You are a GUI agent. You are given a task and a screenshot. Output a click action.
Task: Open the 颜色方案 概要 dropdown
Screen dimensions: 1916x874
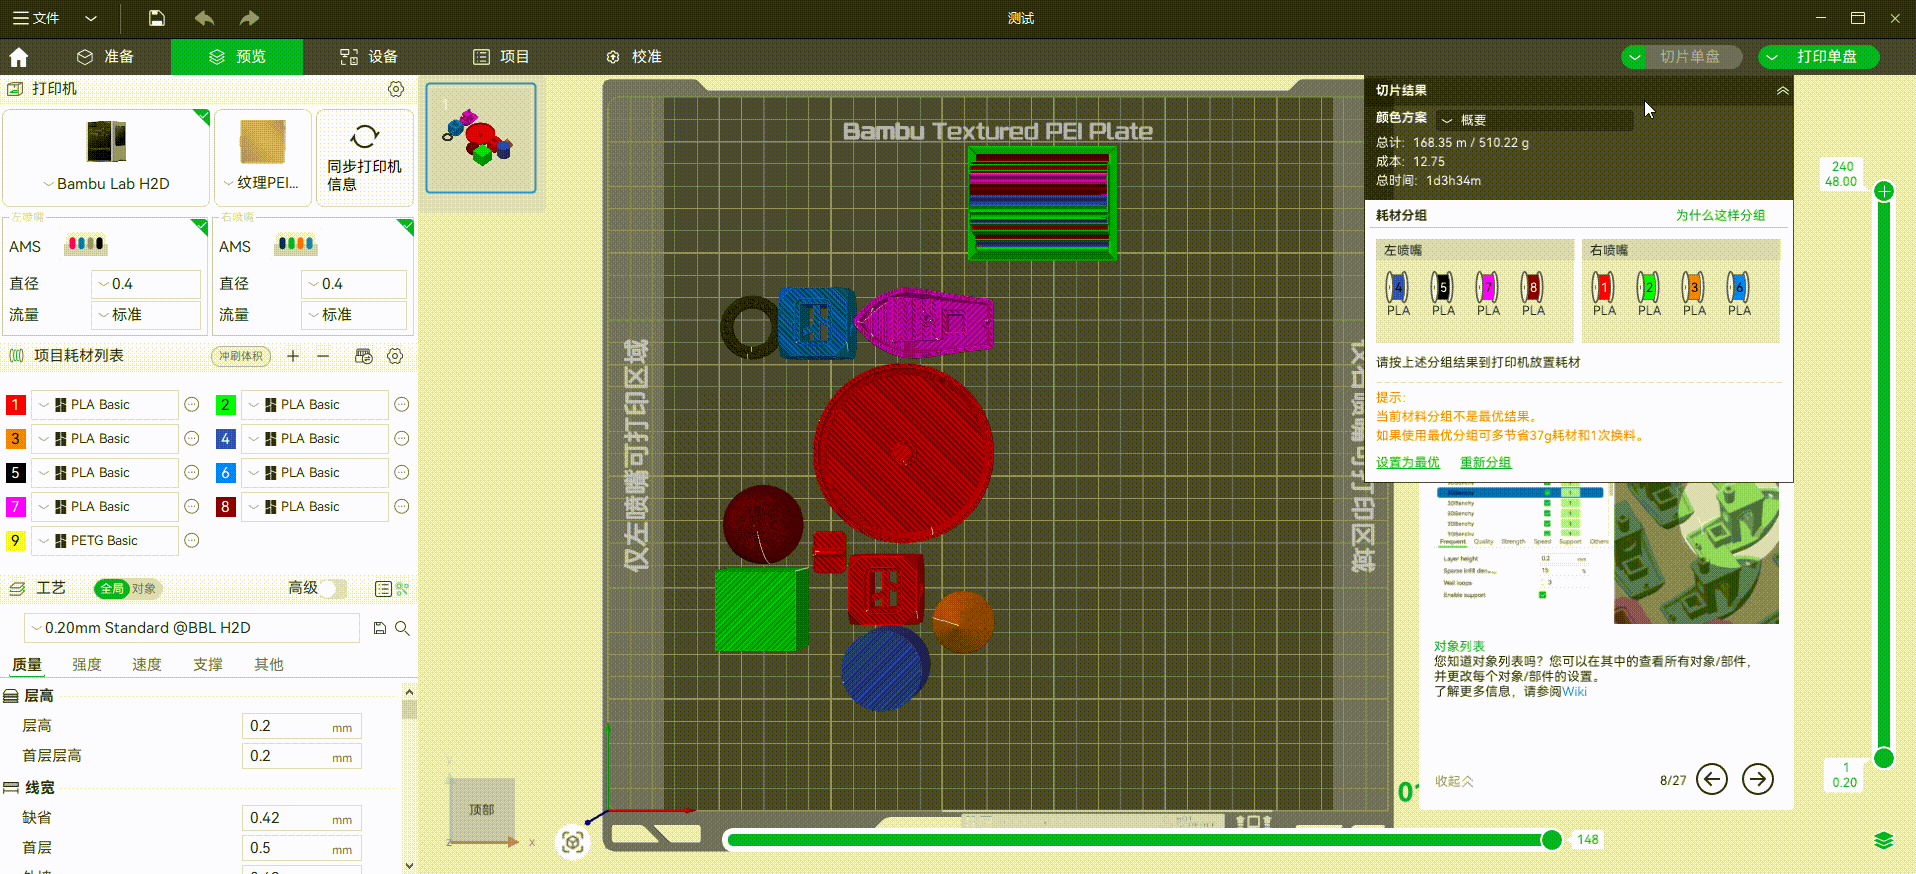click(1535, 120)
